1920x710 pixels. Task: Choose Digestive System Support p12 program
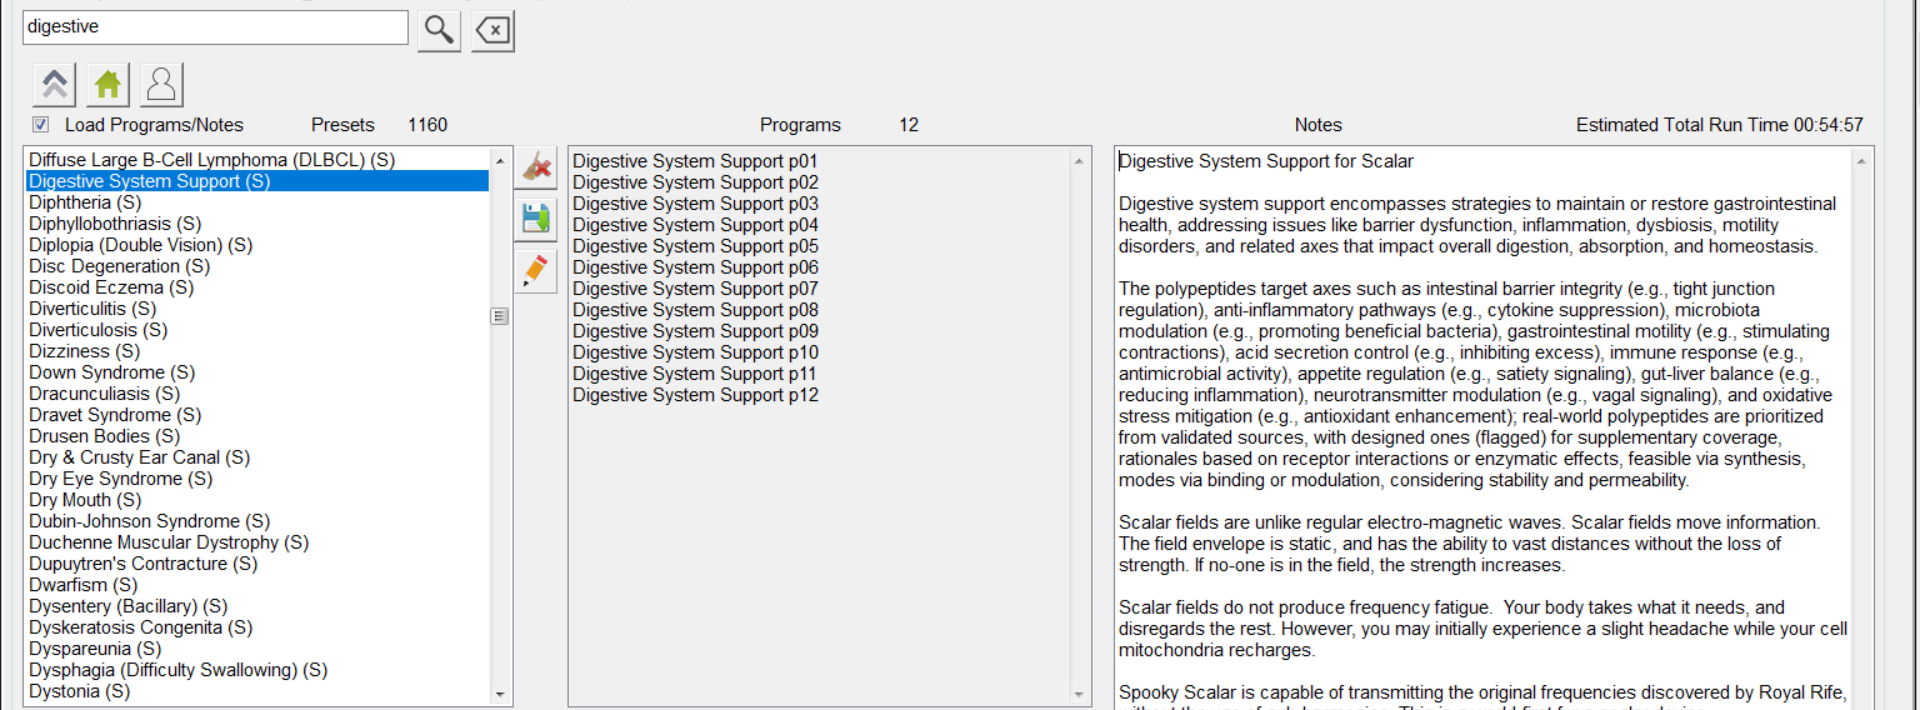coord(695,395)
